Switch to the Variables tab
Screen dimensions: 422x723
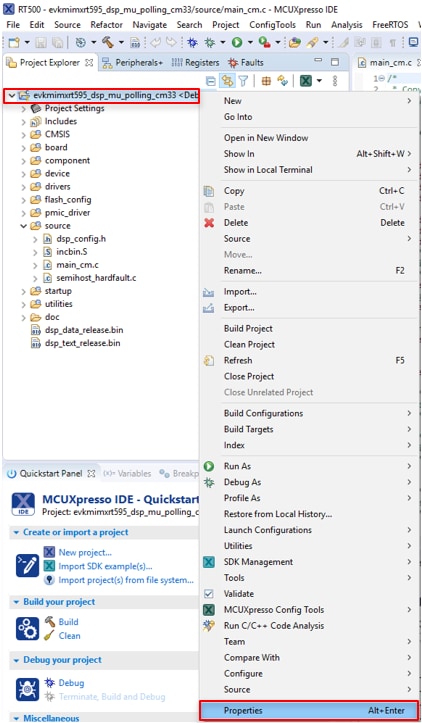(128, 474)
